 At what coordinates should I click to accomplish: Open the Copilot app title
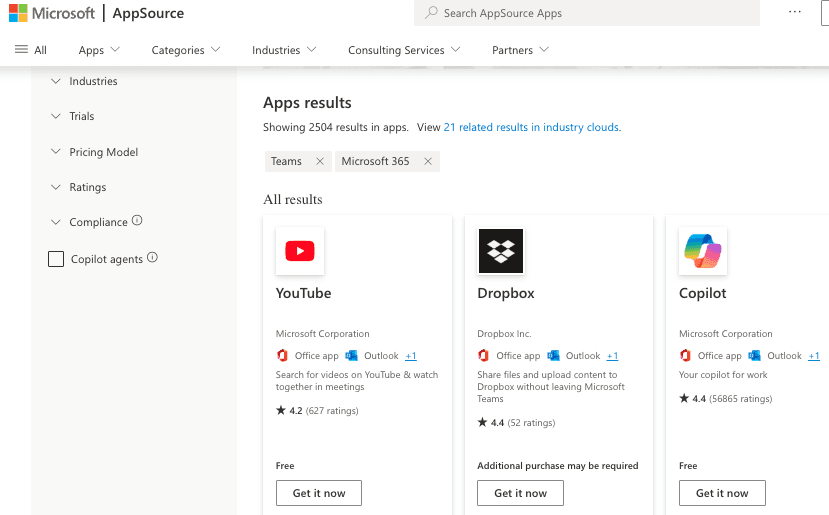[703, 293]
